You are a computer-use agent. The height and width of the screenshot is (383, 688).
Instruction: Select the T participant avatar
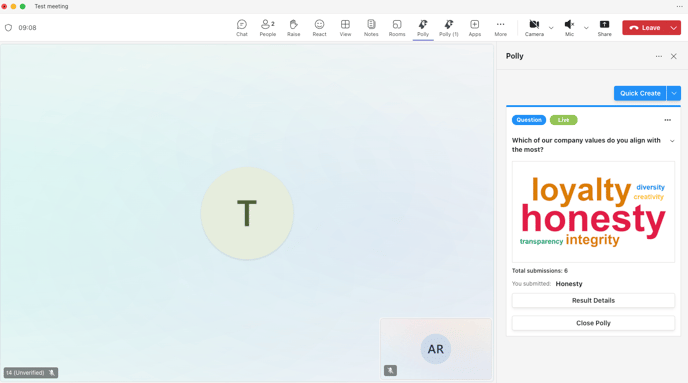(x=247, y=213)
